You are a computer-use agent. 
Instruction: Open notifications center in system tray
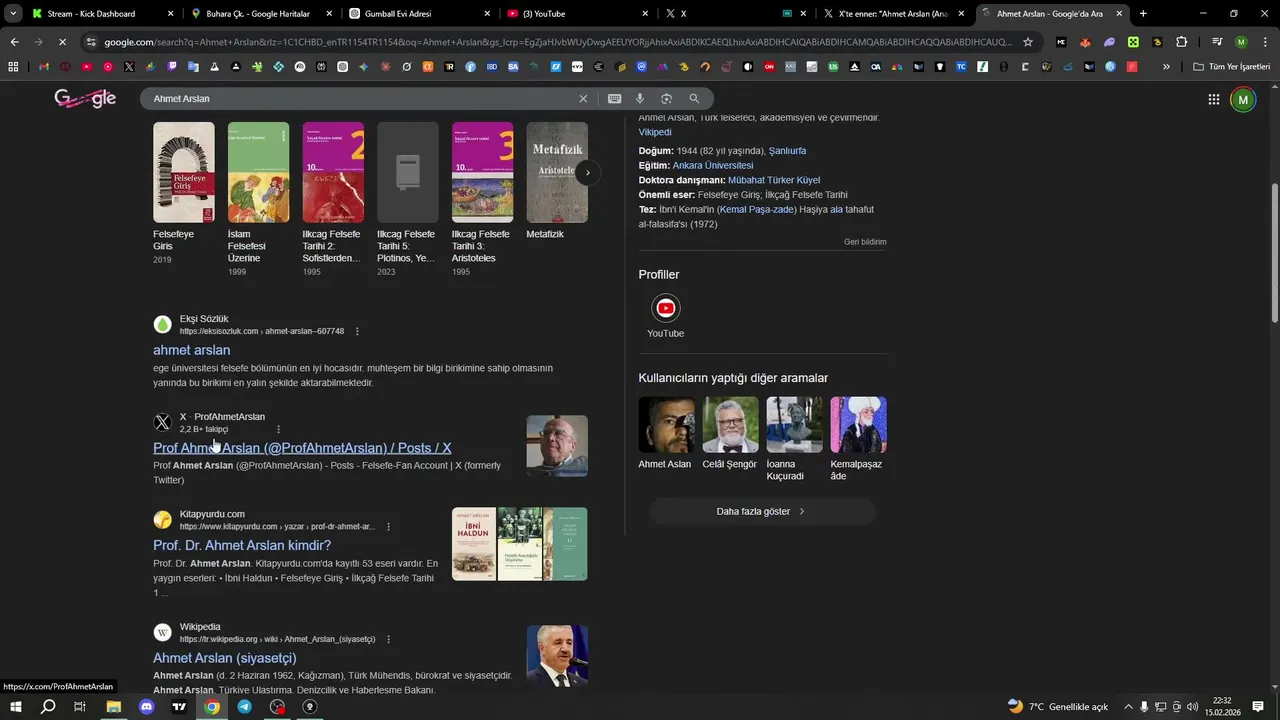point(1258,706)
